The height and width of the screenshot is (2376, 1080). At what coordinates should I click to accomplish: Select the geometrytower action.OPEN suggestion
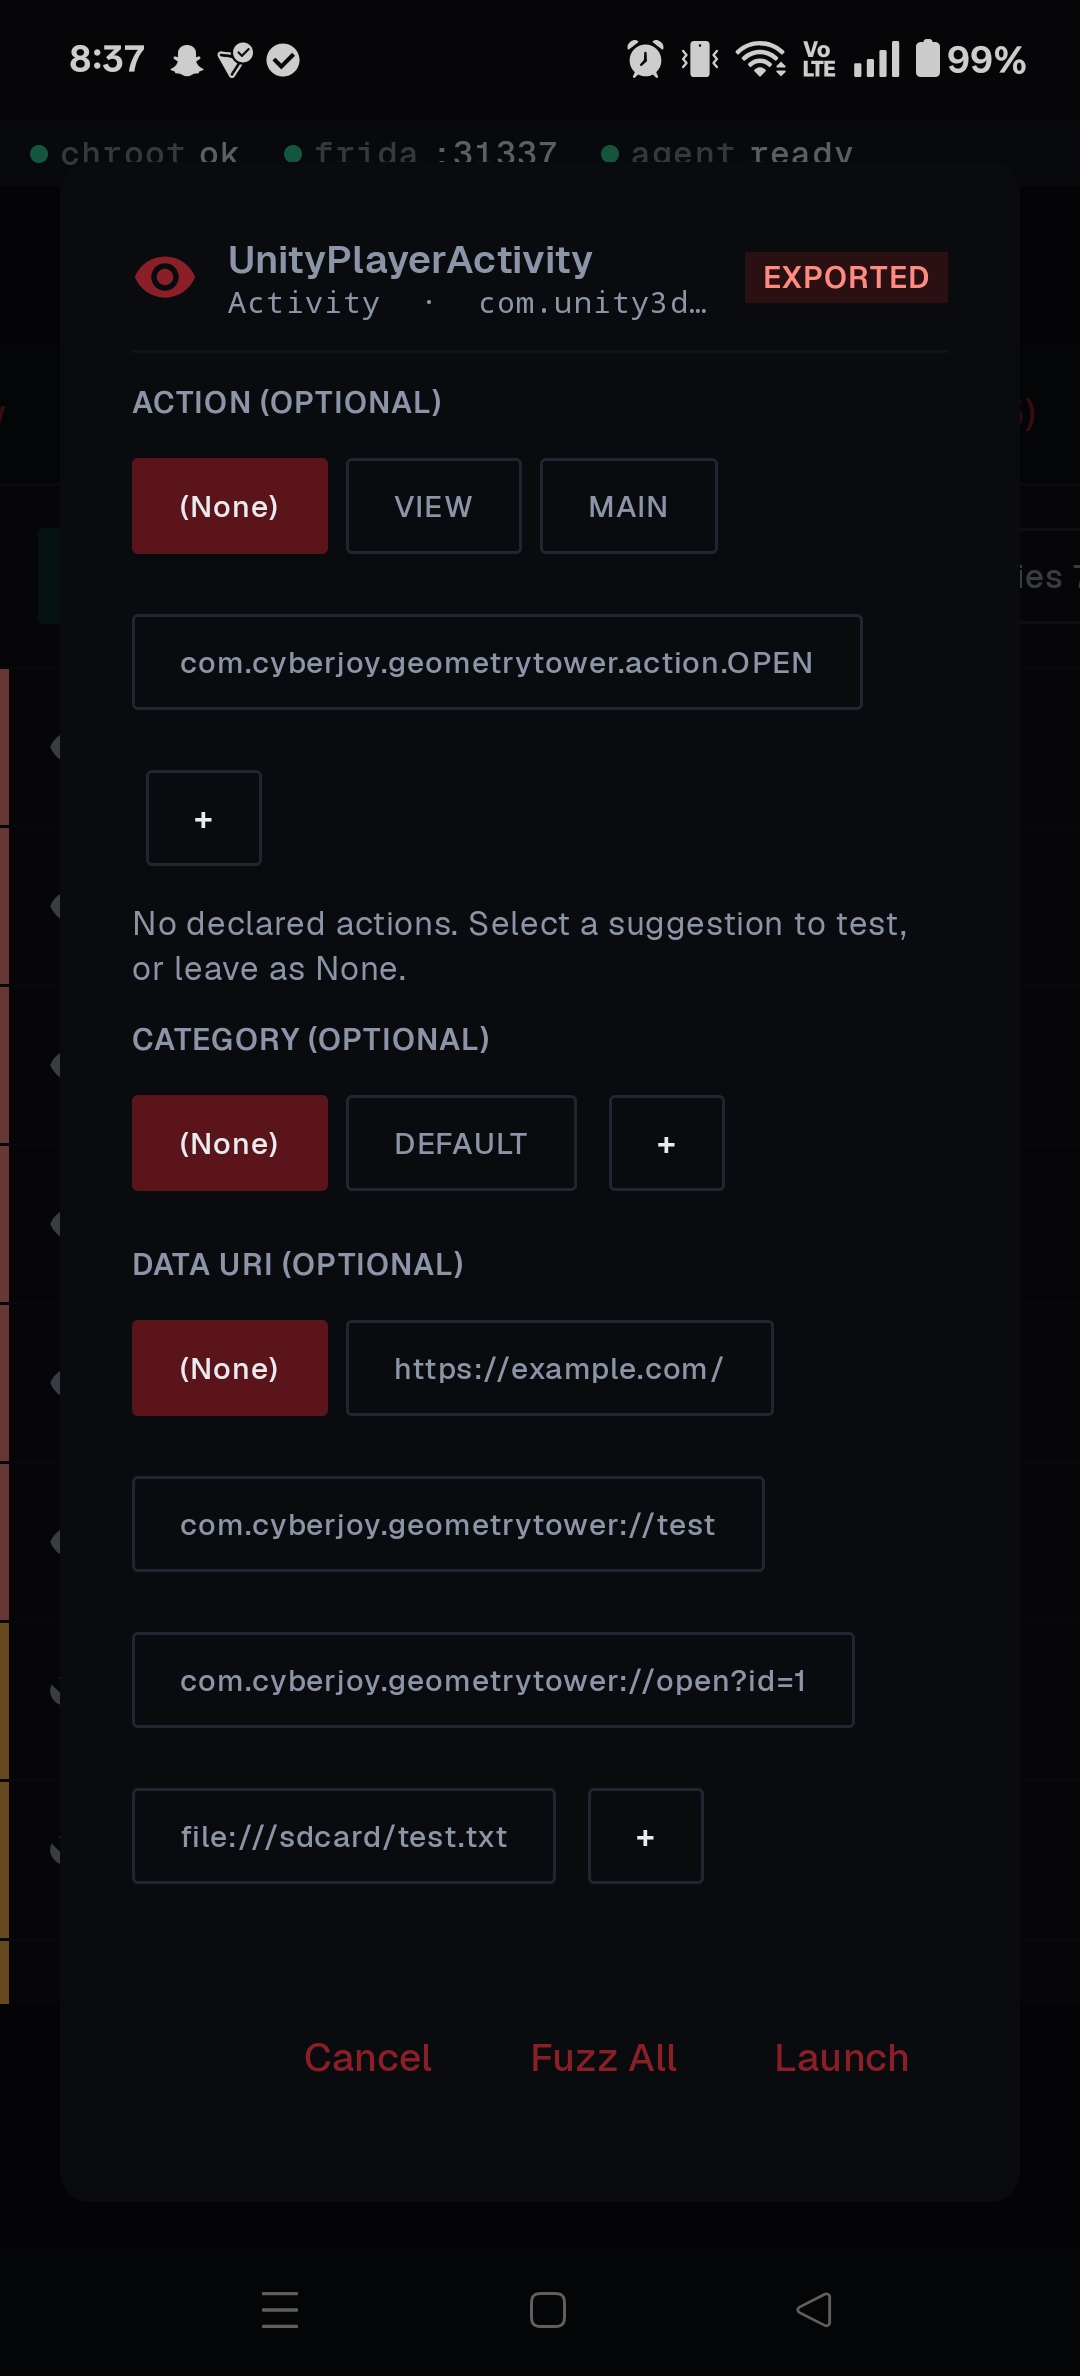[497, 661]
